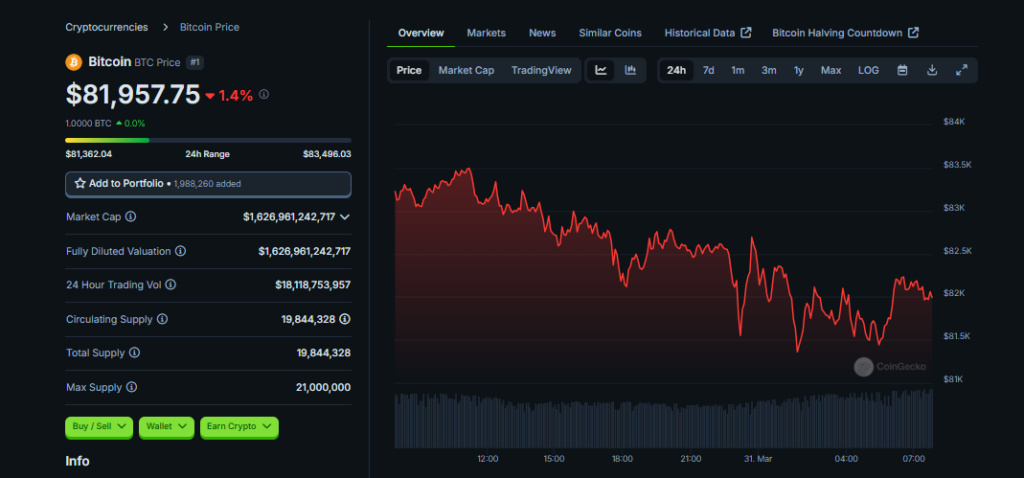This screenshot has height=478, width=1024.
Task: Open the Overview tab
Action: (421, 33)
